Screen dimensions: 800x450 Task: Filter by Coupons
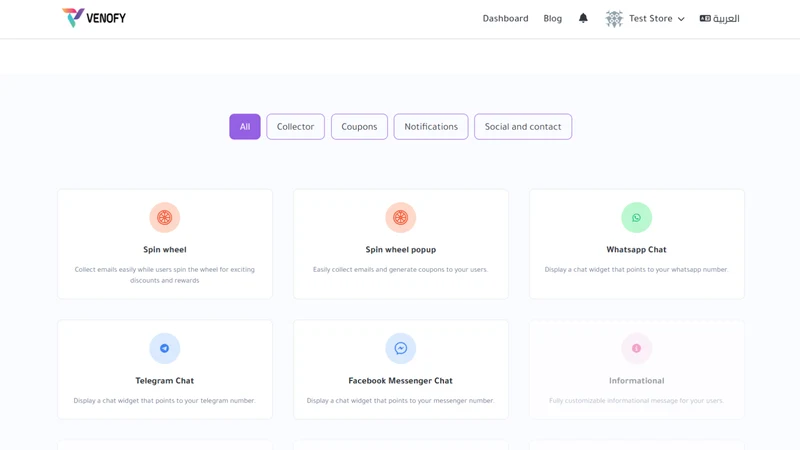tap(359, 127)
